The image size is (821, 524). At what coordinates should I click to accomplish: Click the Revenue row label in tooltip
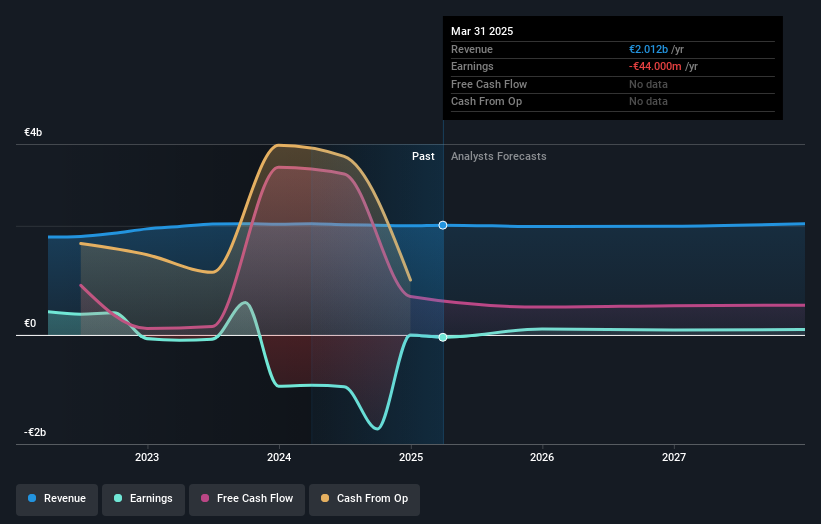[472, 49]
